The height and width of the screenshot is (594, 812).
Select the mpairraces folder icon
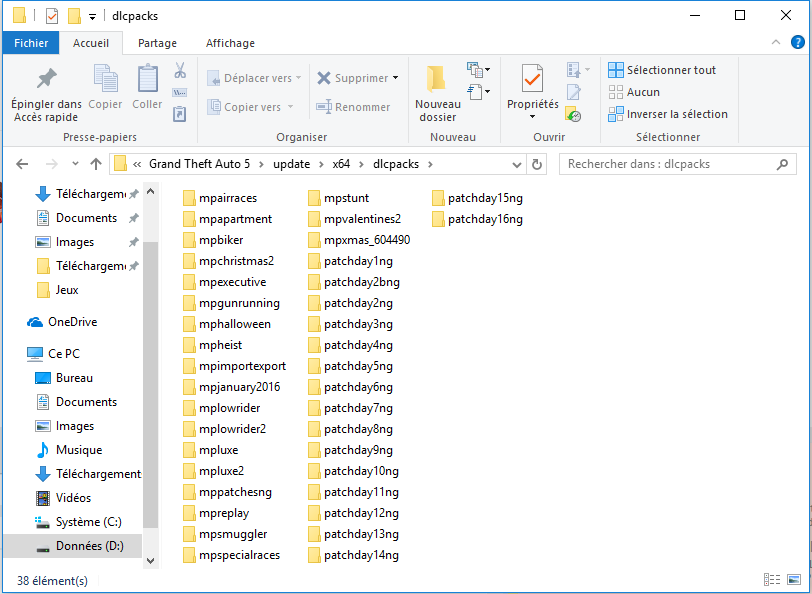pos(190,198)
